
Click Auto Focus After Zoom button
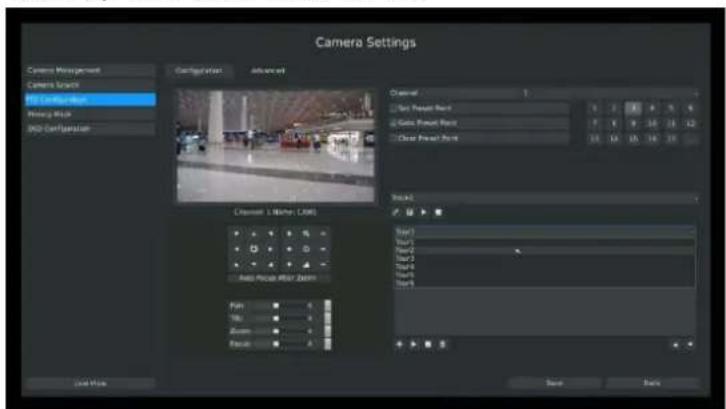click(x=278, y=278)
